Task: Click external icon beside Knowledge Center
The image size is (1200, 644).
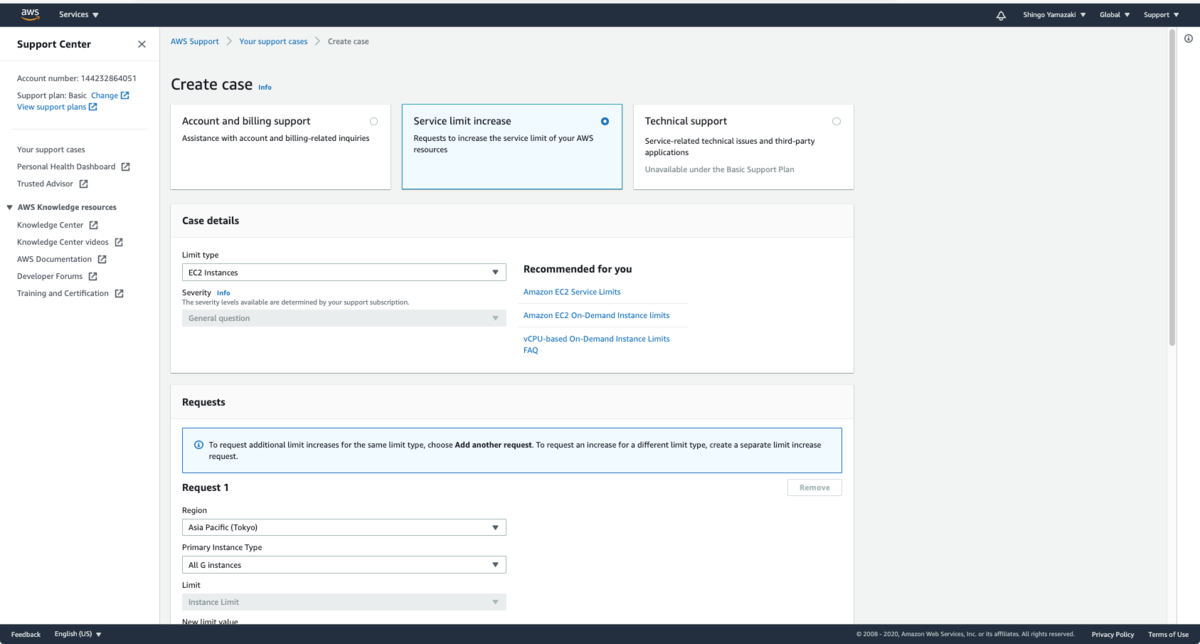Action: 93,225
